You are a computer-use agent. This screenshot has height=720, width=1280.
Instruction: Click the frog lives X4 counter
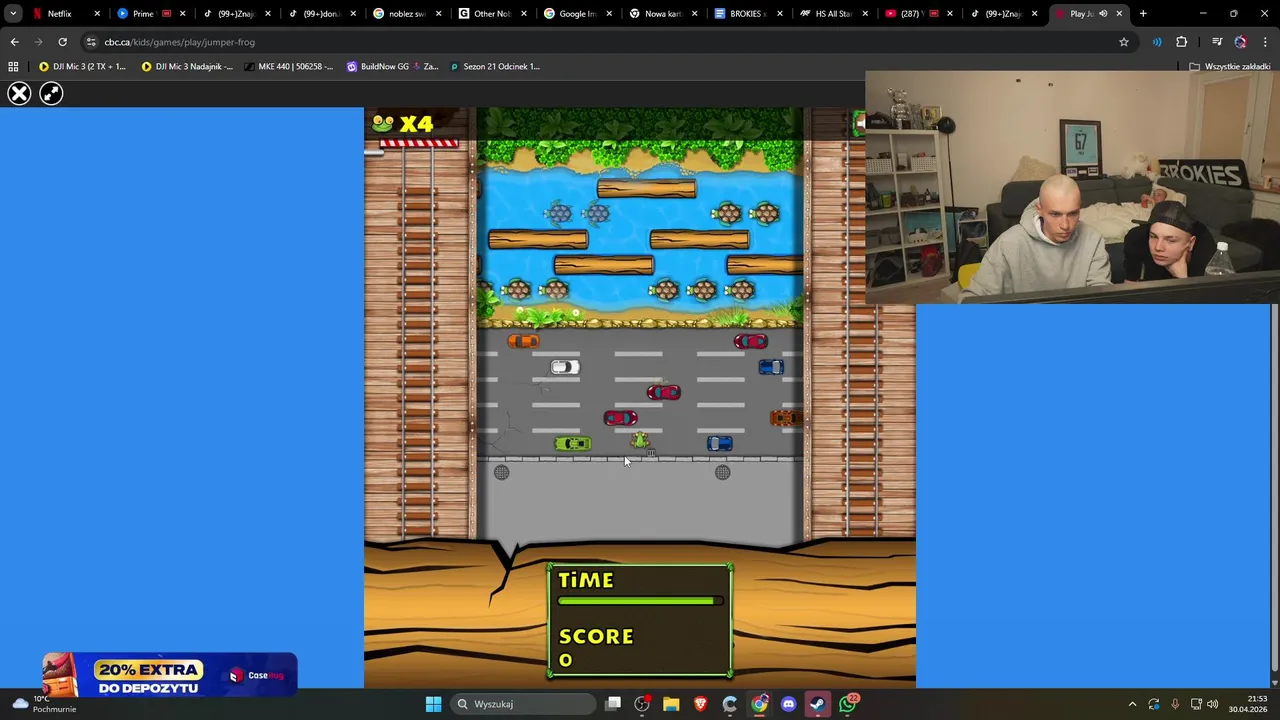[x=403, y=124]
